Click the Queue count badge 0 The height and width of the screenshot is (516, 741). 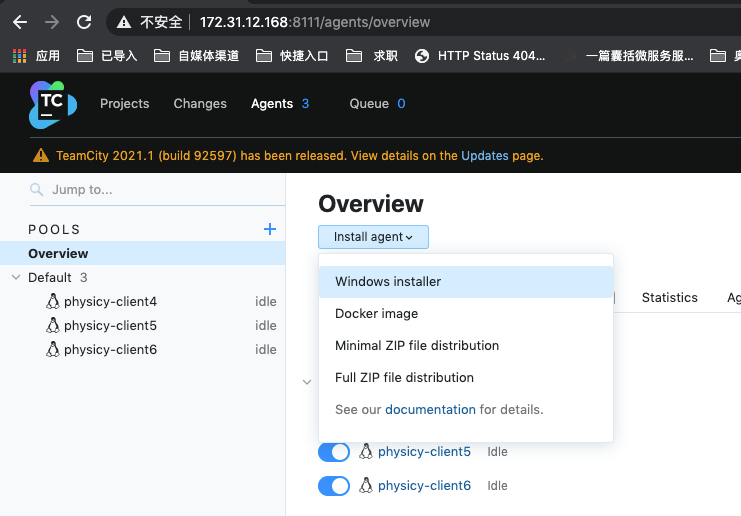click(x=401, y=103)
